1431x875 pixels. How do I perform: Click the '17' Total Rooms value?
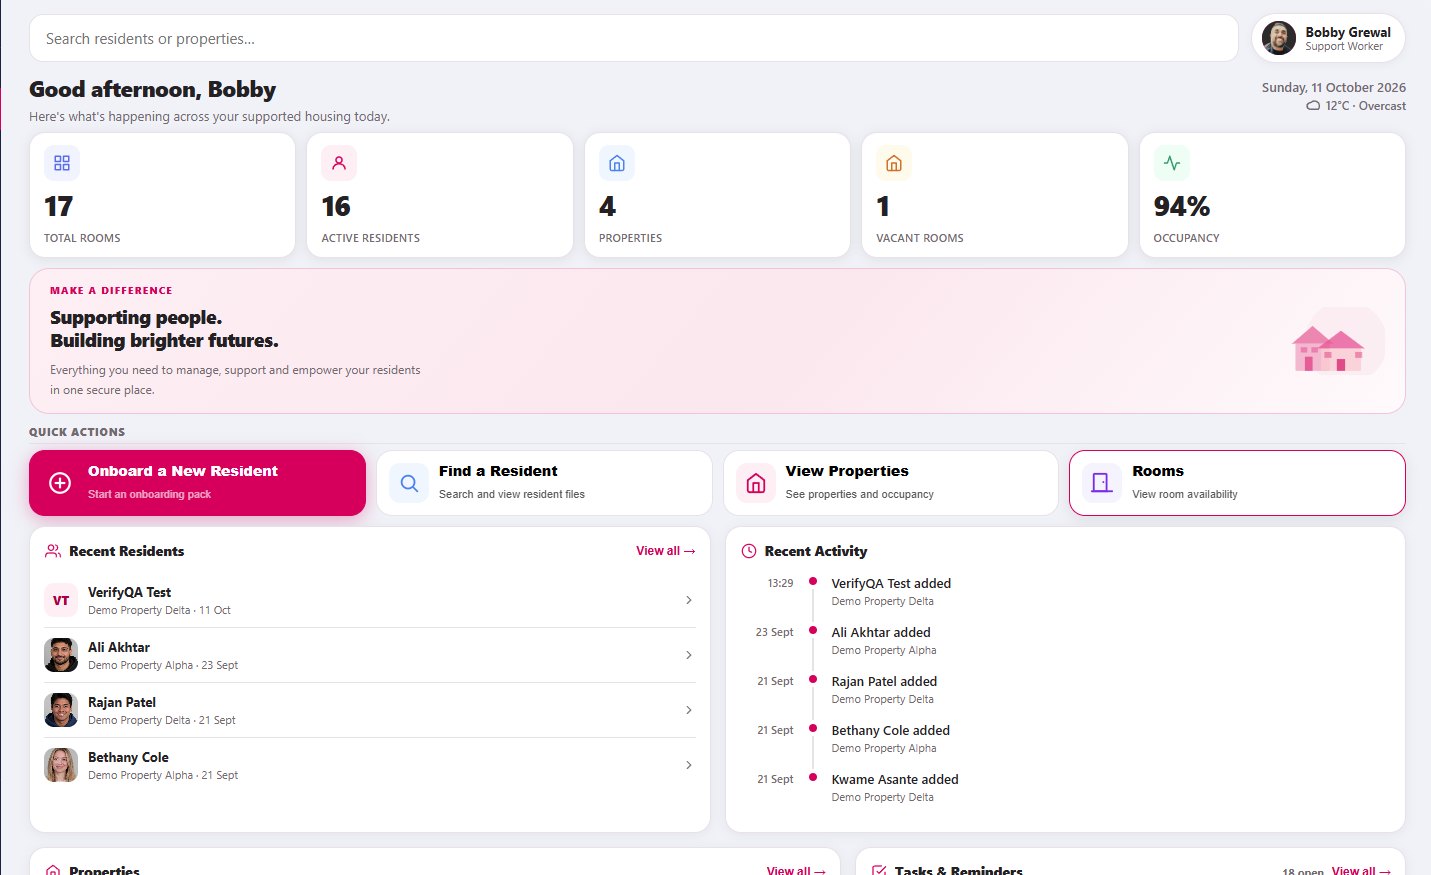(x=58, y=206)
